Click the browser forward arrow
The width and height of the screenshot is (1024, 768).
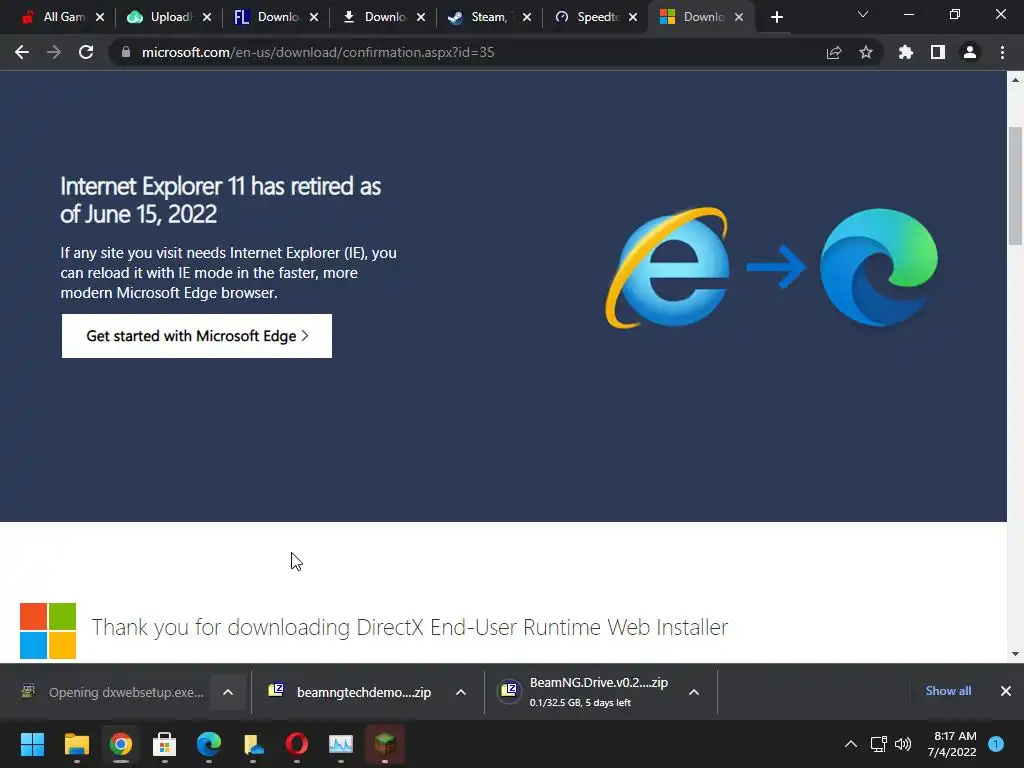point(54,52)
